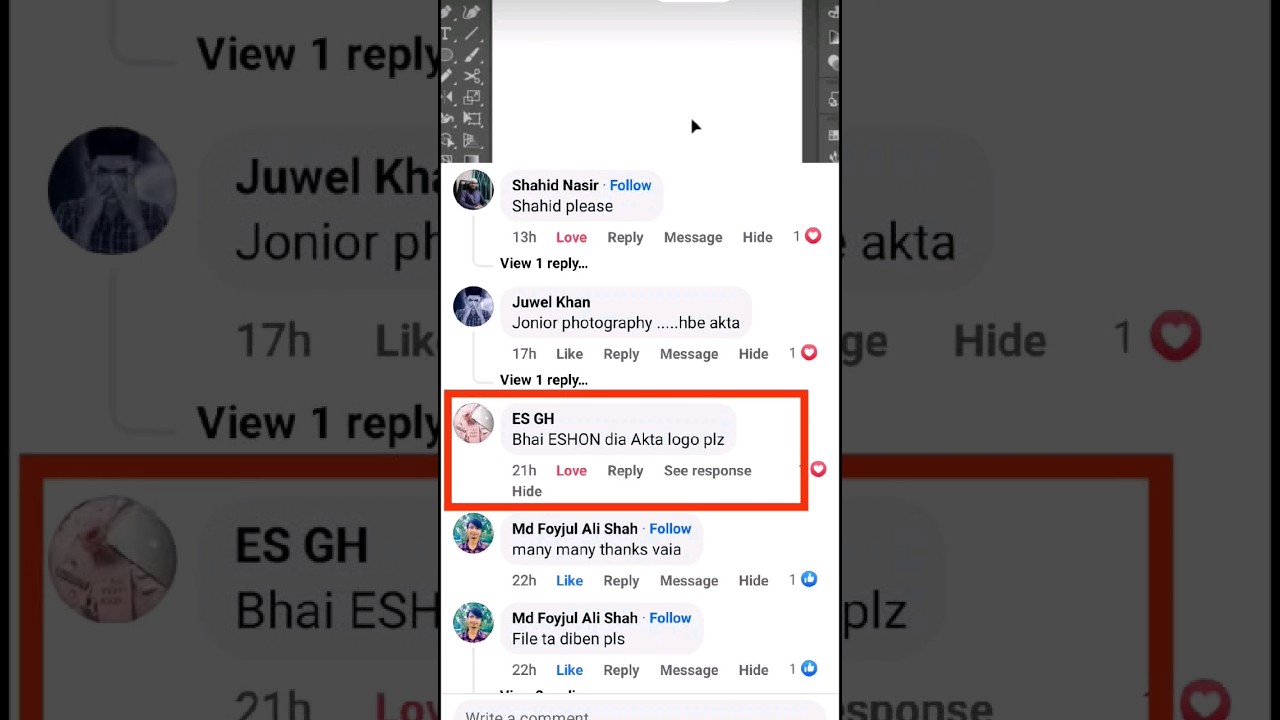
Task: Select the Scale tool
Action: [x=472, y=98]
